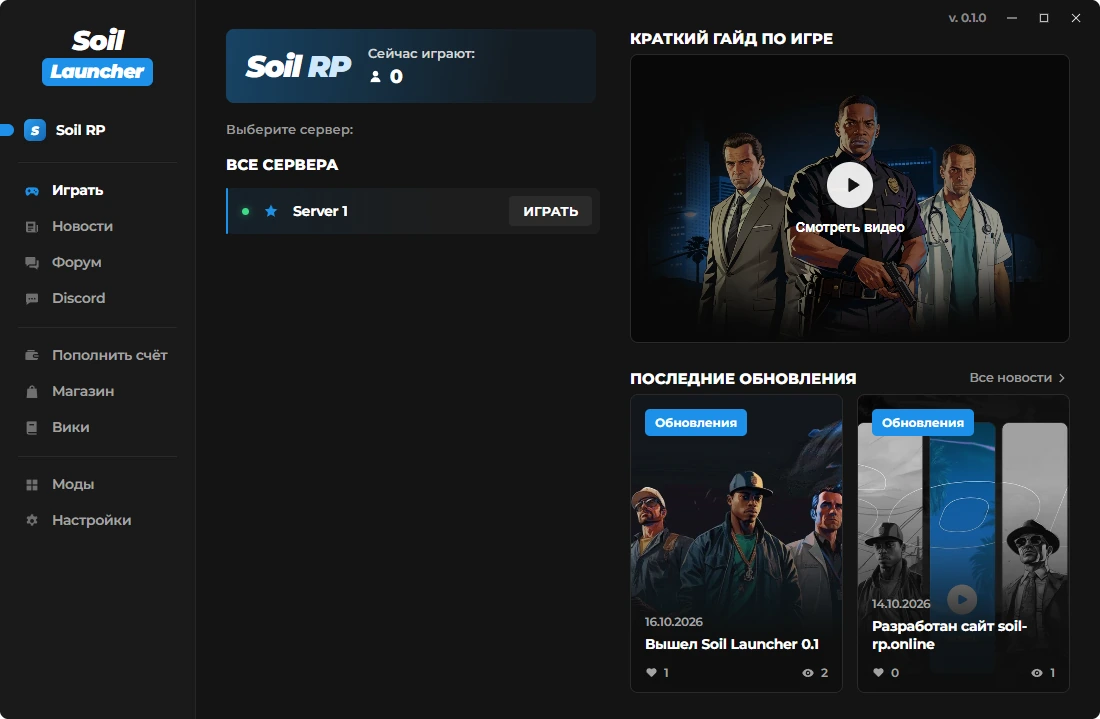Select the Server 1 row name

coord(320,211)
